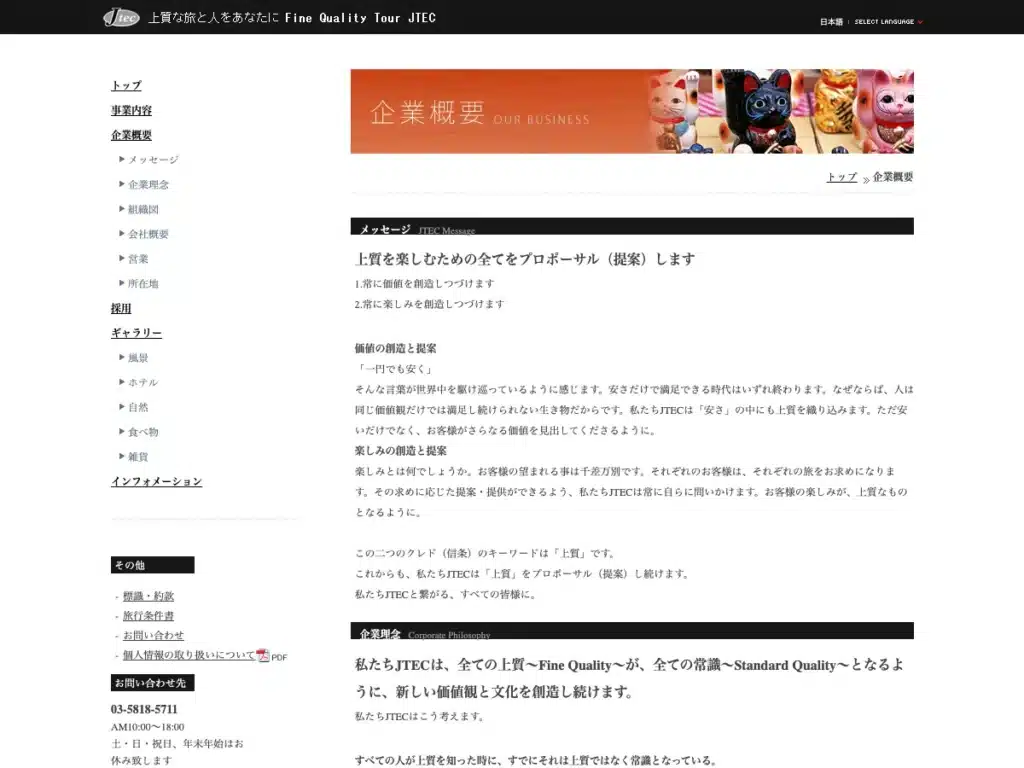Click the 企業理念 Corporate Philosophy section header
The height and width of the screenshot is (768, 1024).
(x=632, y=630)
